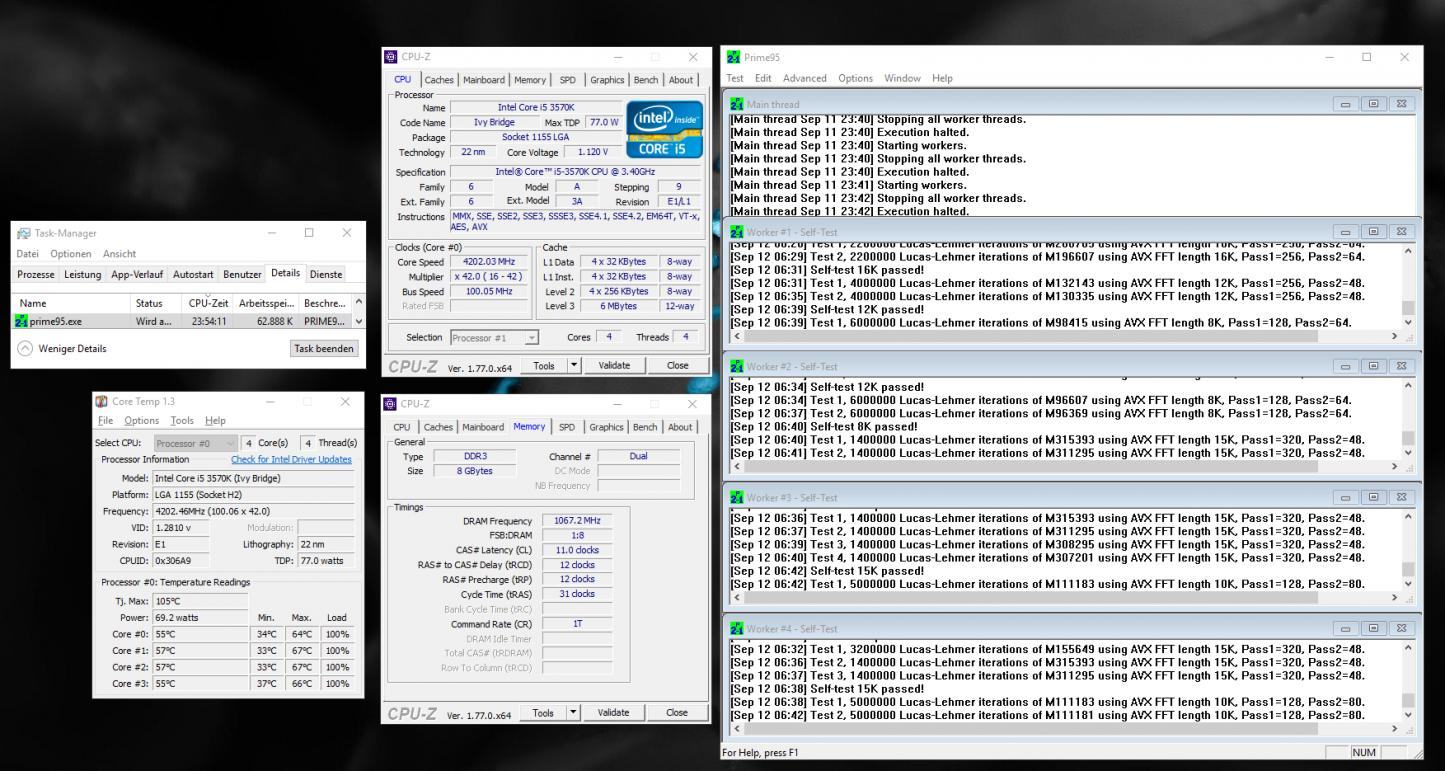1445x771 pixels.
Task: Open the Tools dropdown arrow in lower CPU-Z
Action: pos(574,713)
